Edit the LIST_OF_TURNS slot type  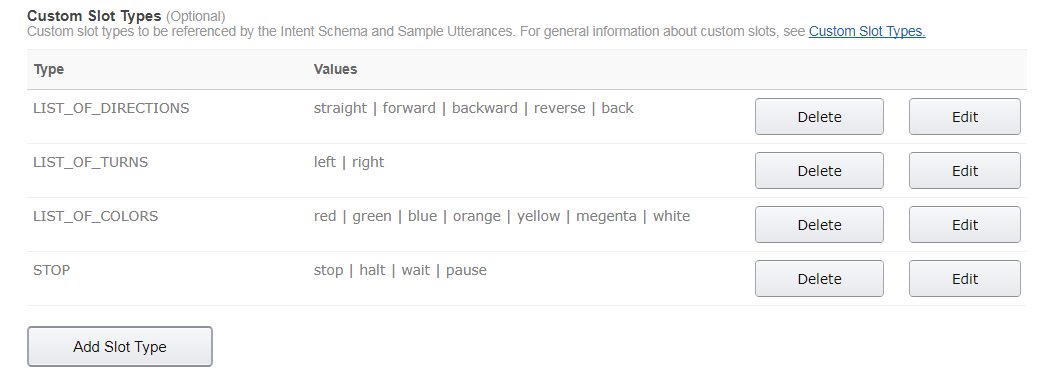pyautogui.click(x=964, y=171)
